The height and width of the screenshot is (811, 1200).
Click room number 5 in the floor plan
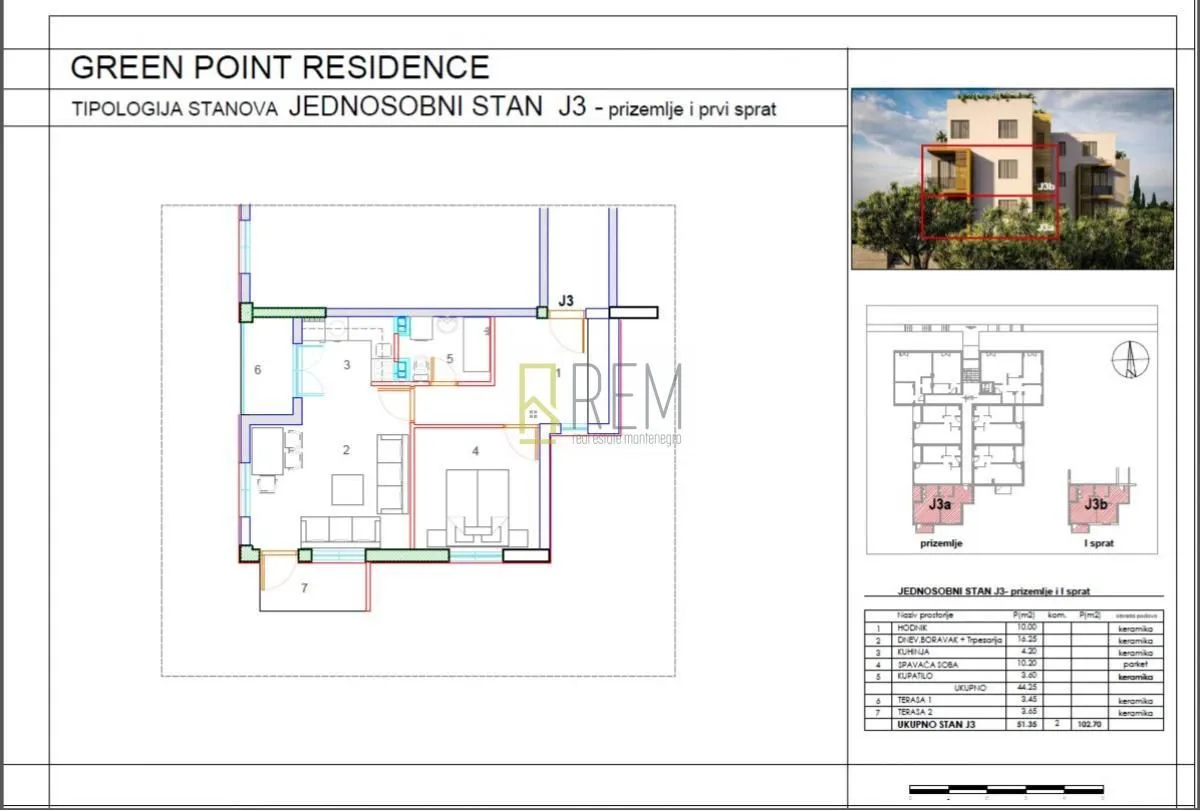[450, 358]
